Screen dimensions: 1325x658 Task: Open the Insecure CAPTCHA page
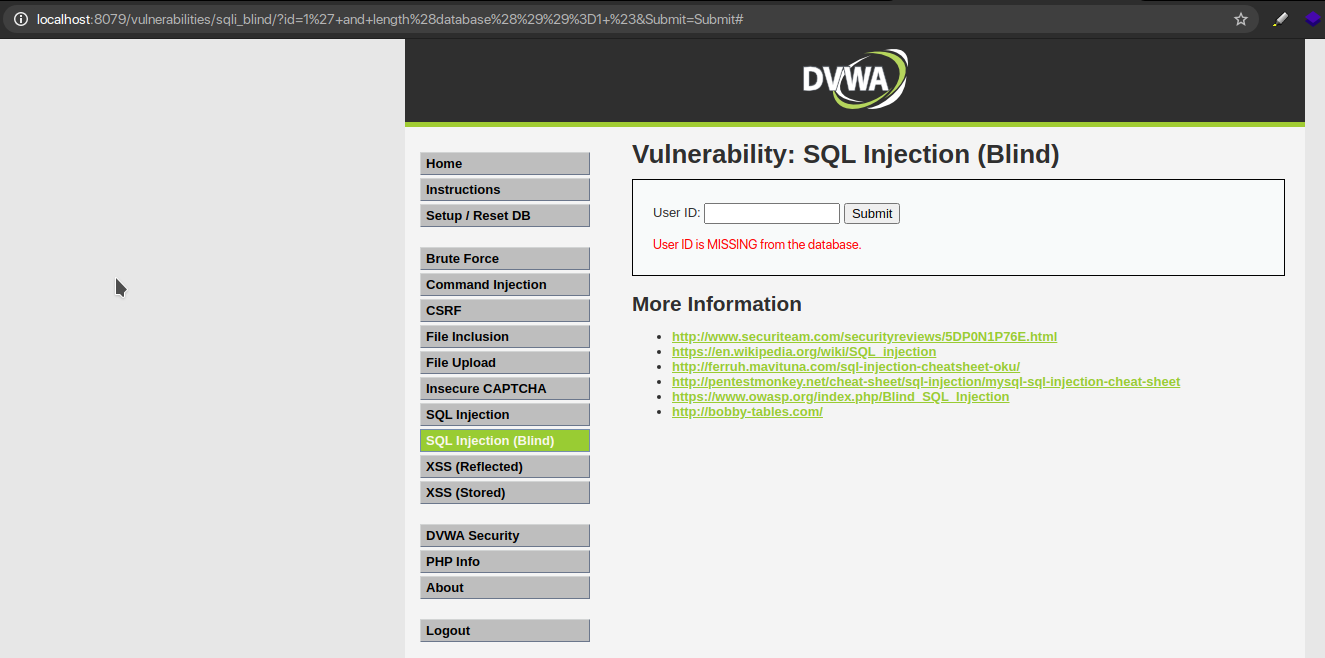(505, 389)
